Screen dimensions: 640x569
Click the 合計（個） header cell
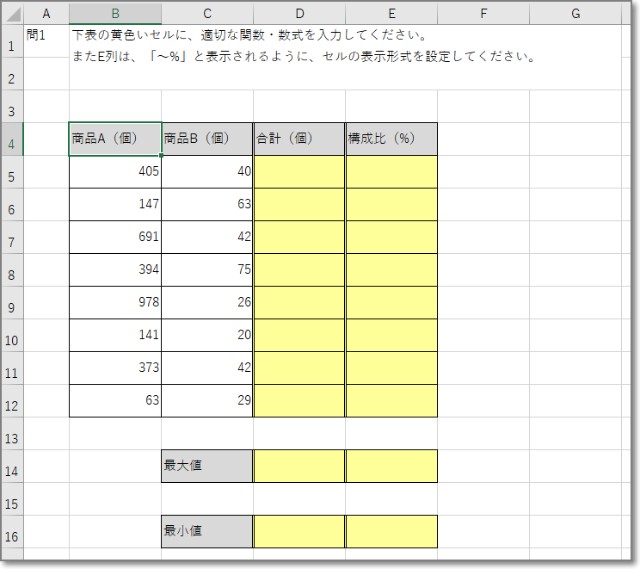click(x=299, y=140)
